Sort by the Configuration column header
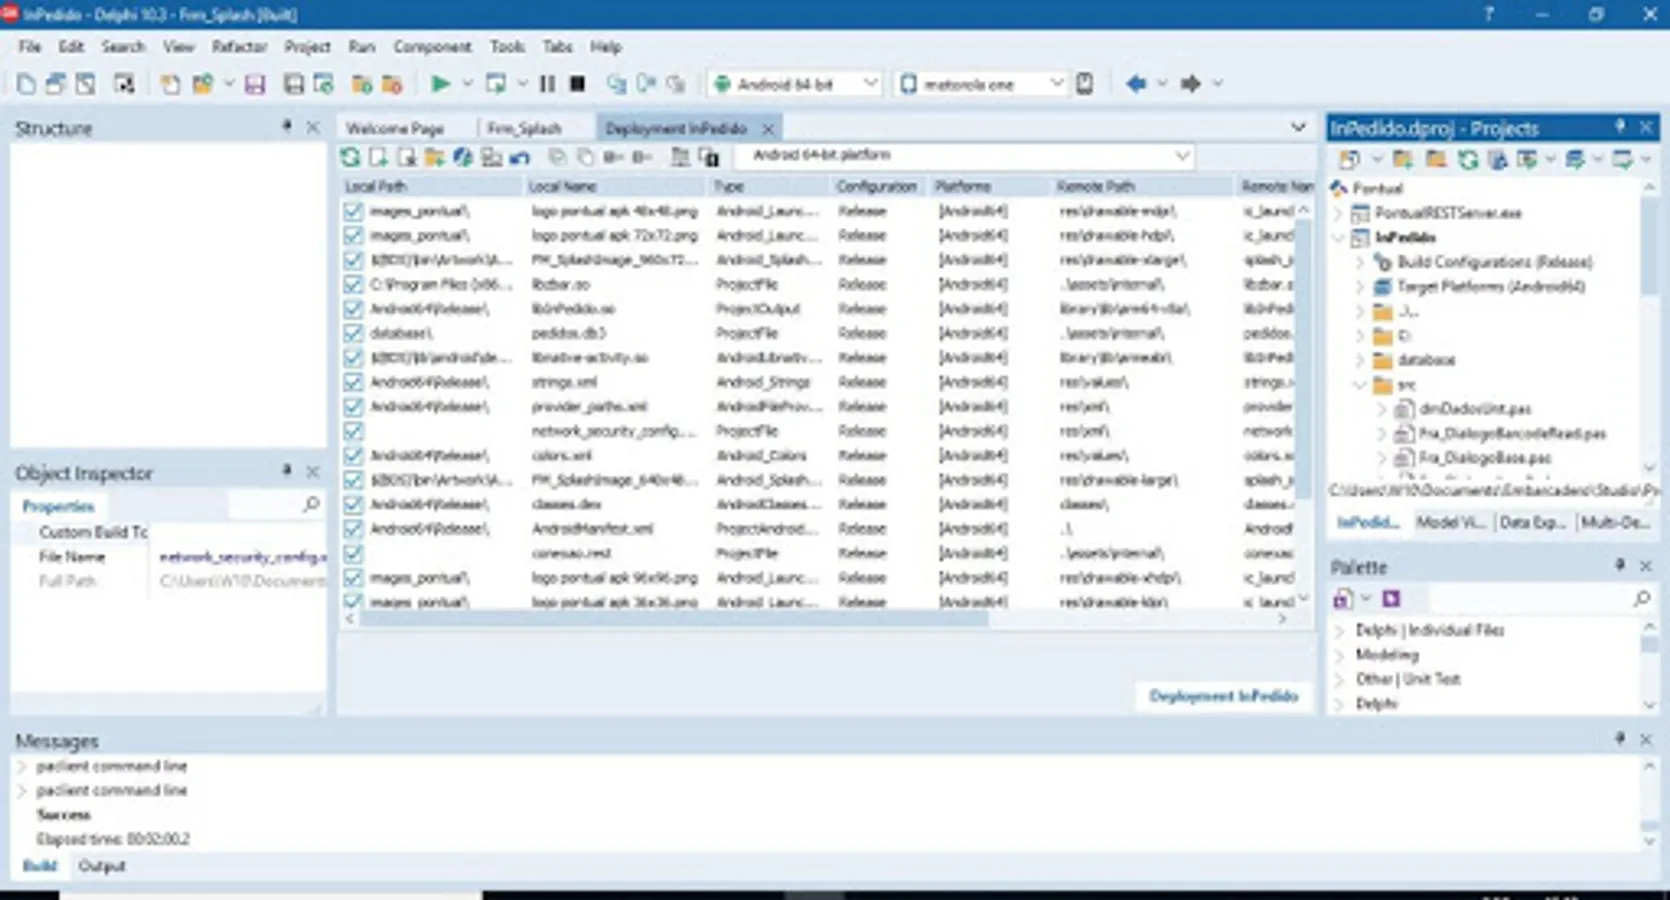This screenshot has width=1670, height=900. click(x=876, y=187)
